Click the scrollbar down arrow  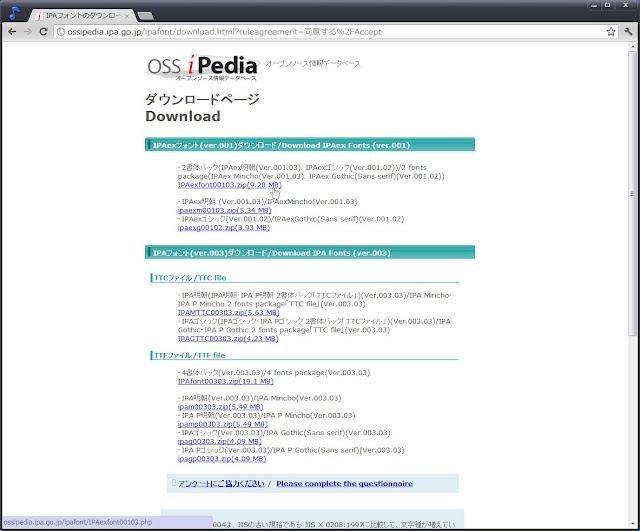tap(632, 525)
